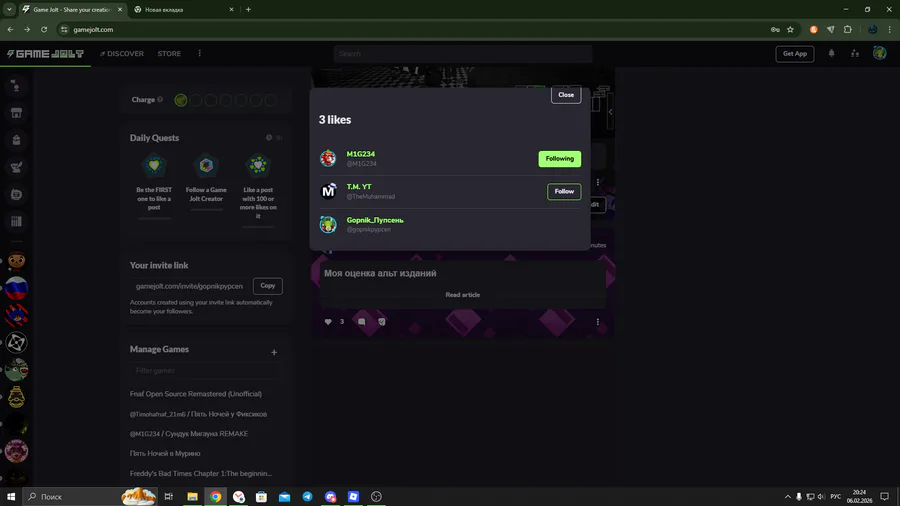Like the post with the heart icon
The image size is (900, 506).
pos(328,322)
